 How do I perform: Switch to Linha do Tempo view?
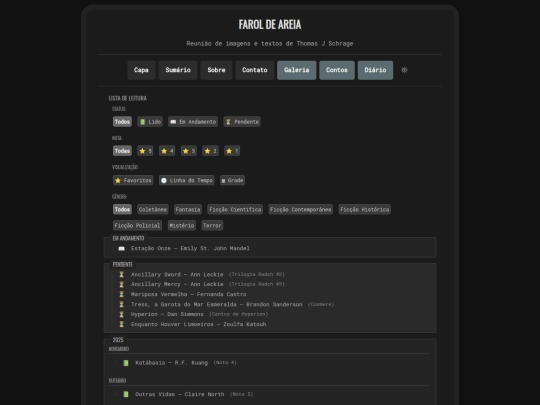[187, 180]
